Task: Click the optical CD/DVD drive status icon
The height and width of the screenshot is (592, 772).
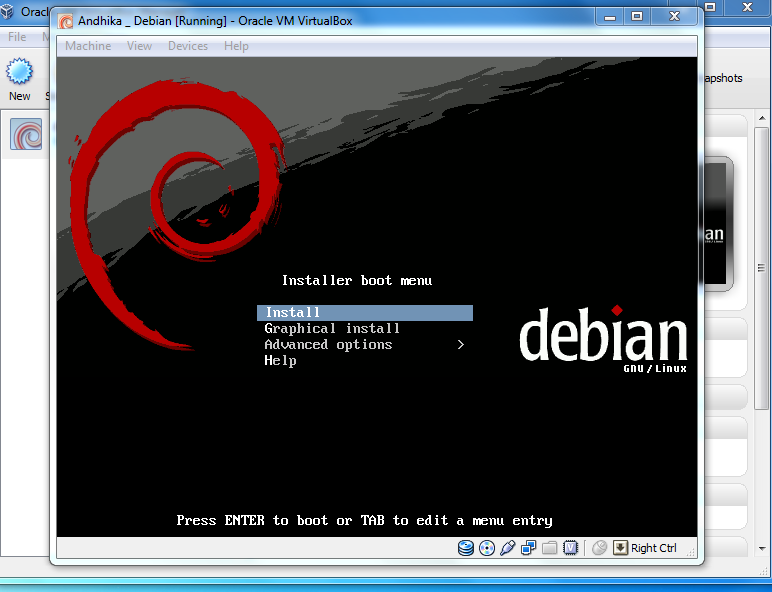Action: coord(486,548)
